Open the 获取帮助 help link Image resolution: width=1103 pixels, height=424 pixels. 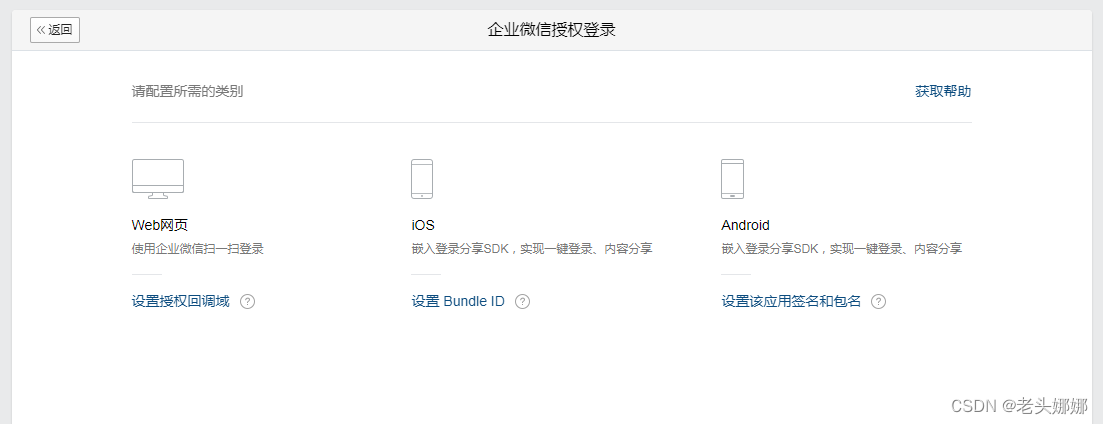(943, 91)
